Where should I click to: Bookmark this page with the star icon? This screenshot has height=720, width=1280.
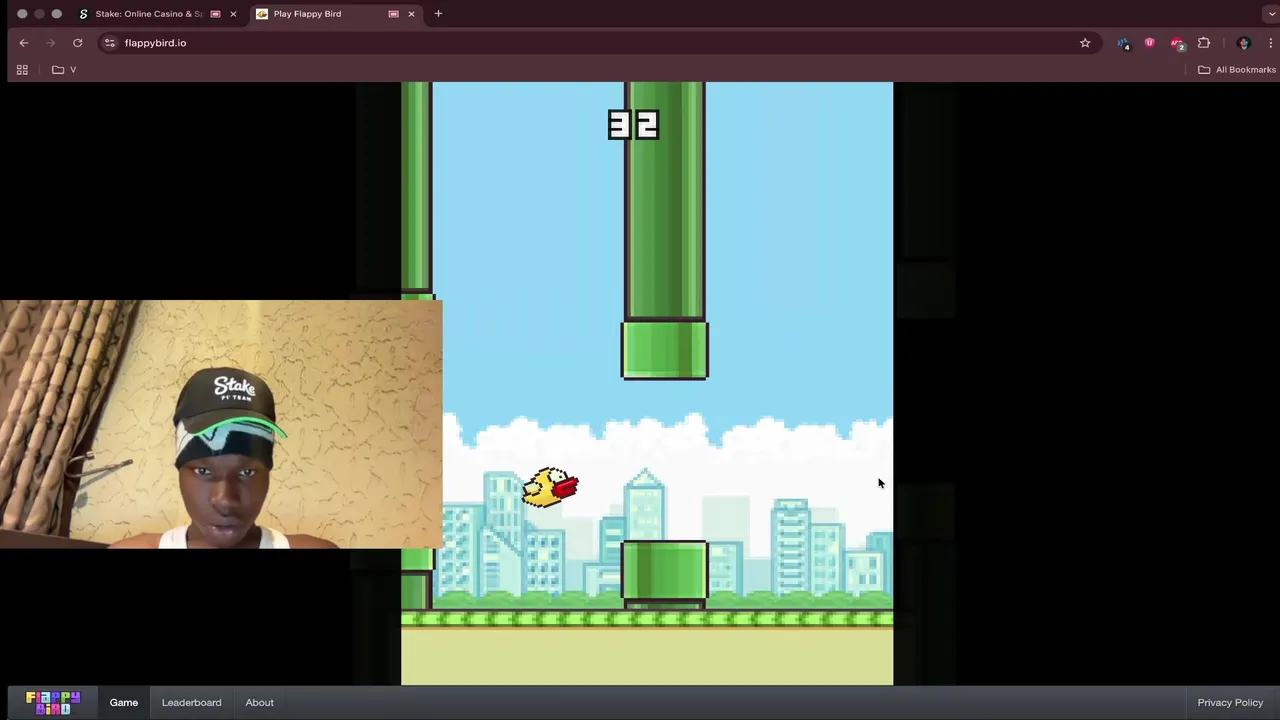coord(1085,43)
